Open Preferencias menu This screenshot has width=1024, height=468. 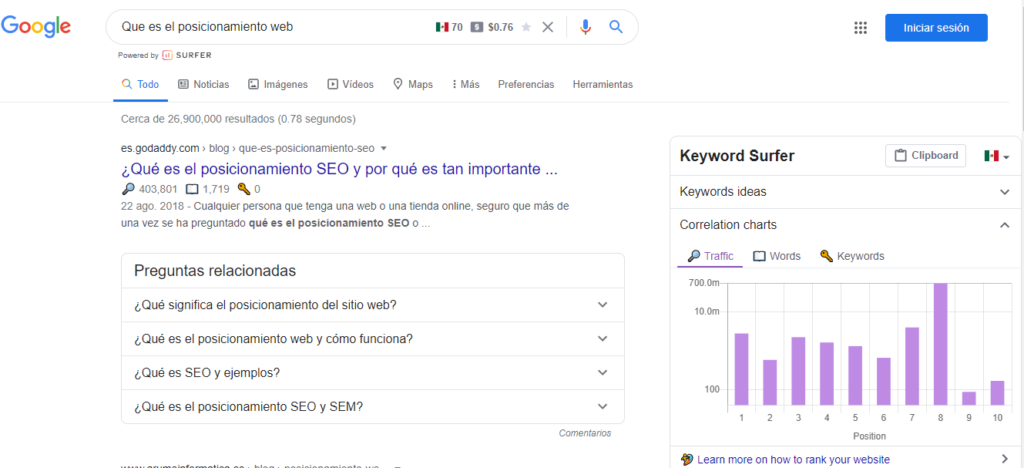coord(526,84)
